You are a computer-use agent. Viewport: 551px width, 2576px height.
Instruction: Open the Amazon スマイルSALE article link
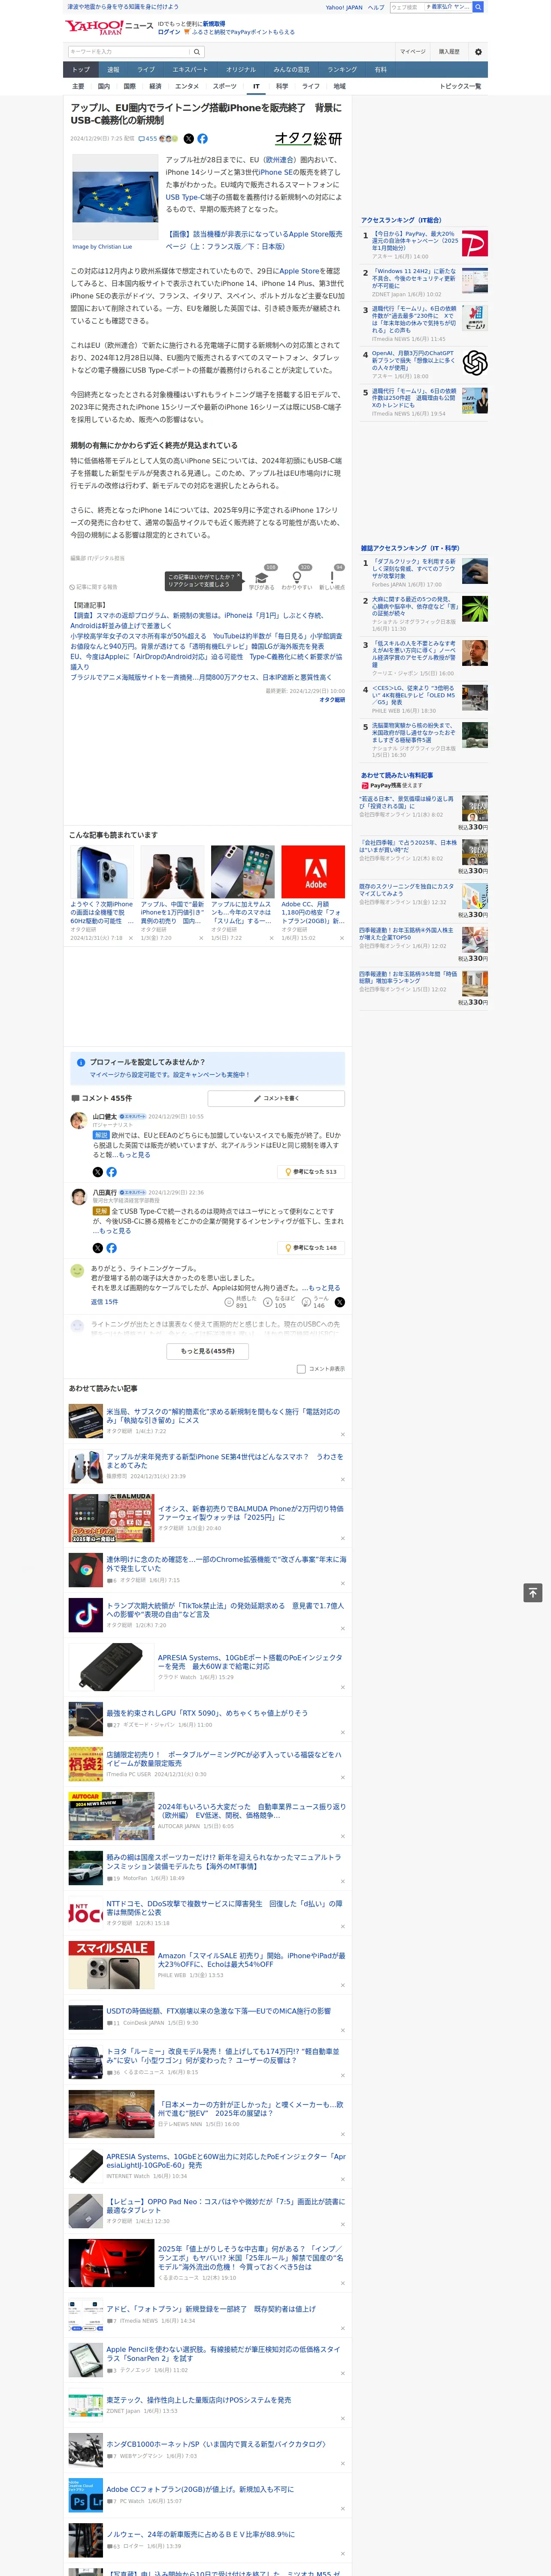click(x=251, y=1959)
